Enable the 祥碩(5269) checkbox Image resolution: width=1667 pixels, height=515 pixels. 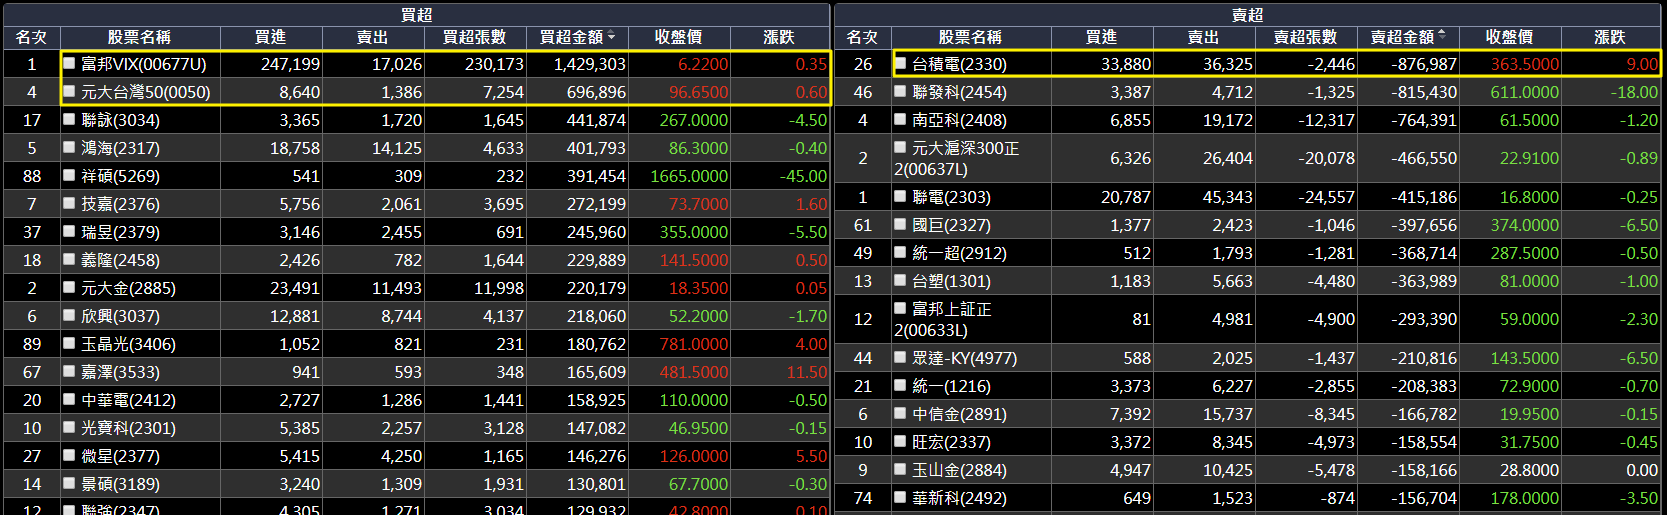click(69, 175)
